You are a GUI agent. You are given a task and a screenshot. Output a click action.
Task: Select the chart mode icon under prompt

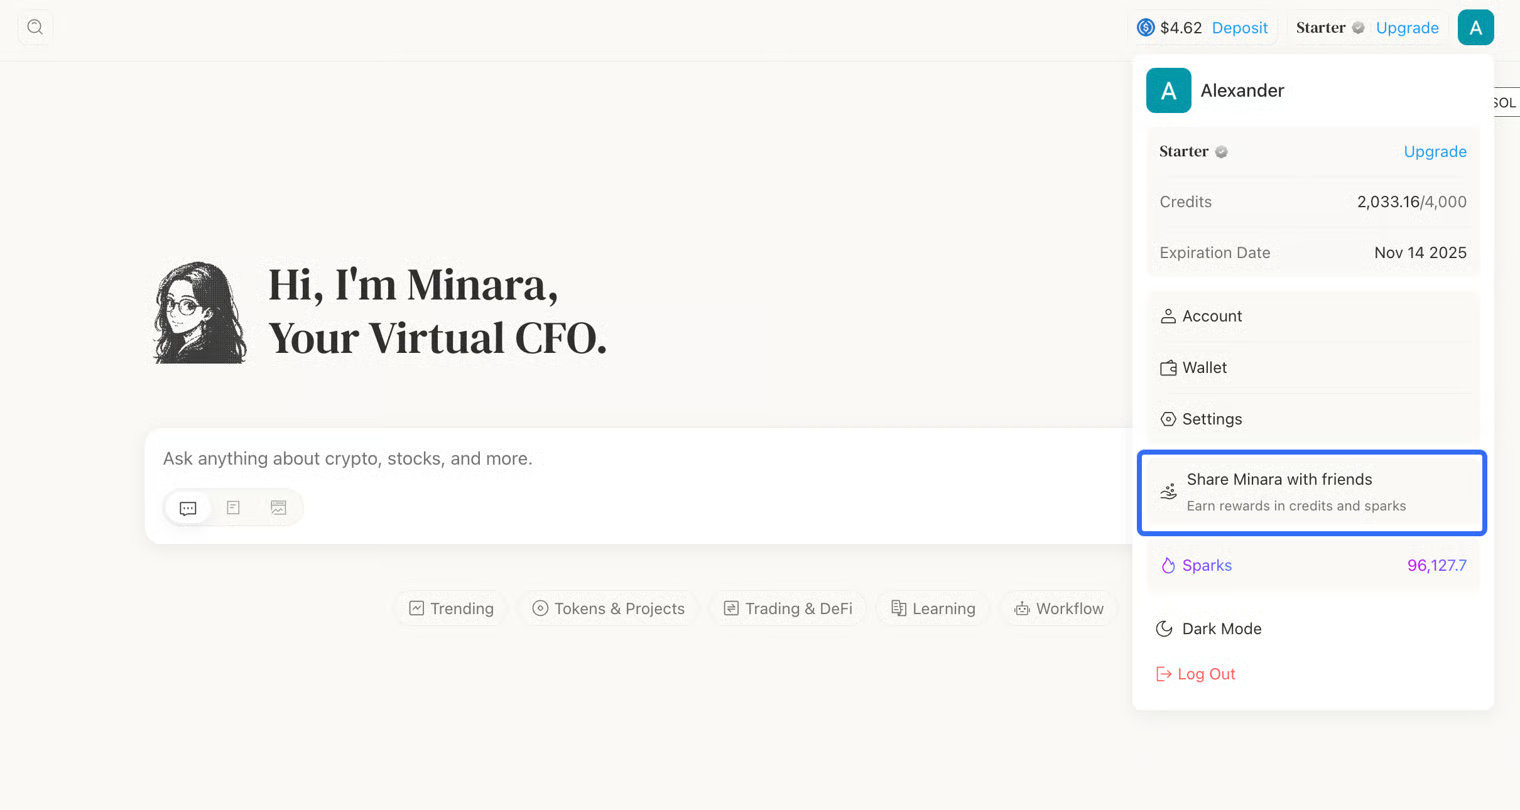(x=278, y=508)
